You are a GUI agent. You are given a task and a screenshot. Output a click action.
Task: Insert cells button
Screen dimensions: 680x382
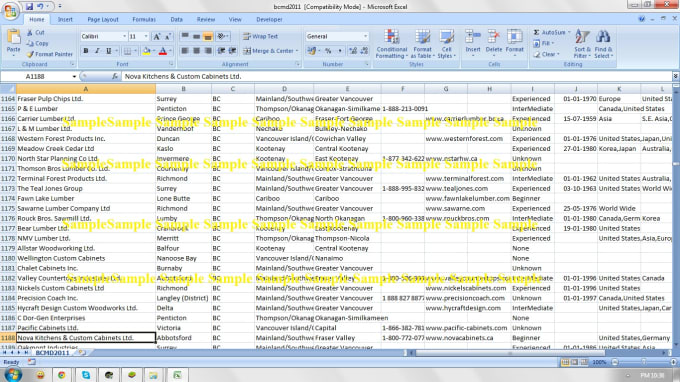[x=473, y=42]
